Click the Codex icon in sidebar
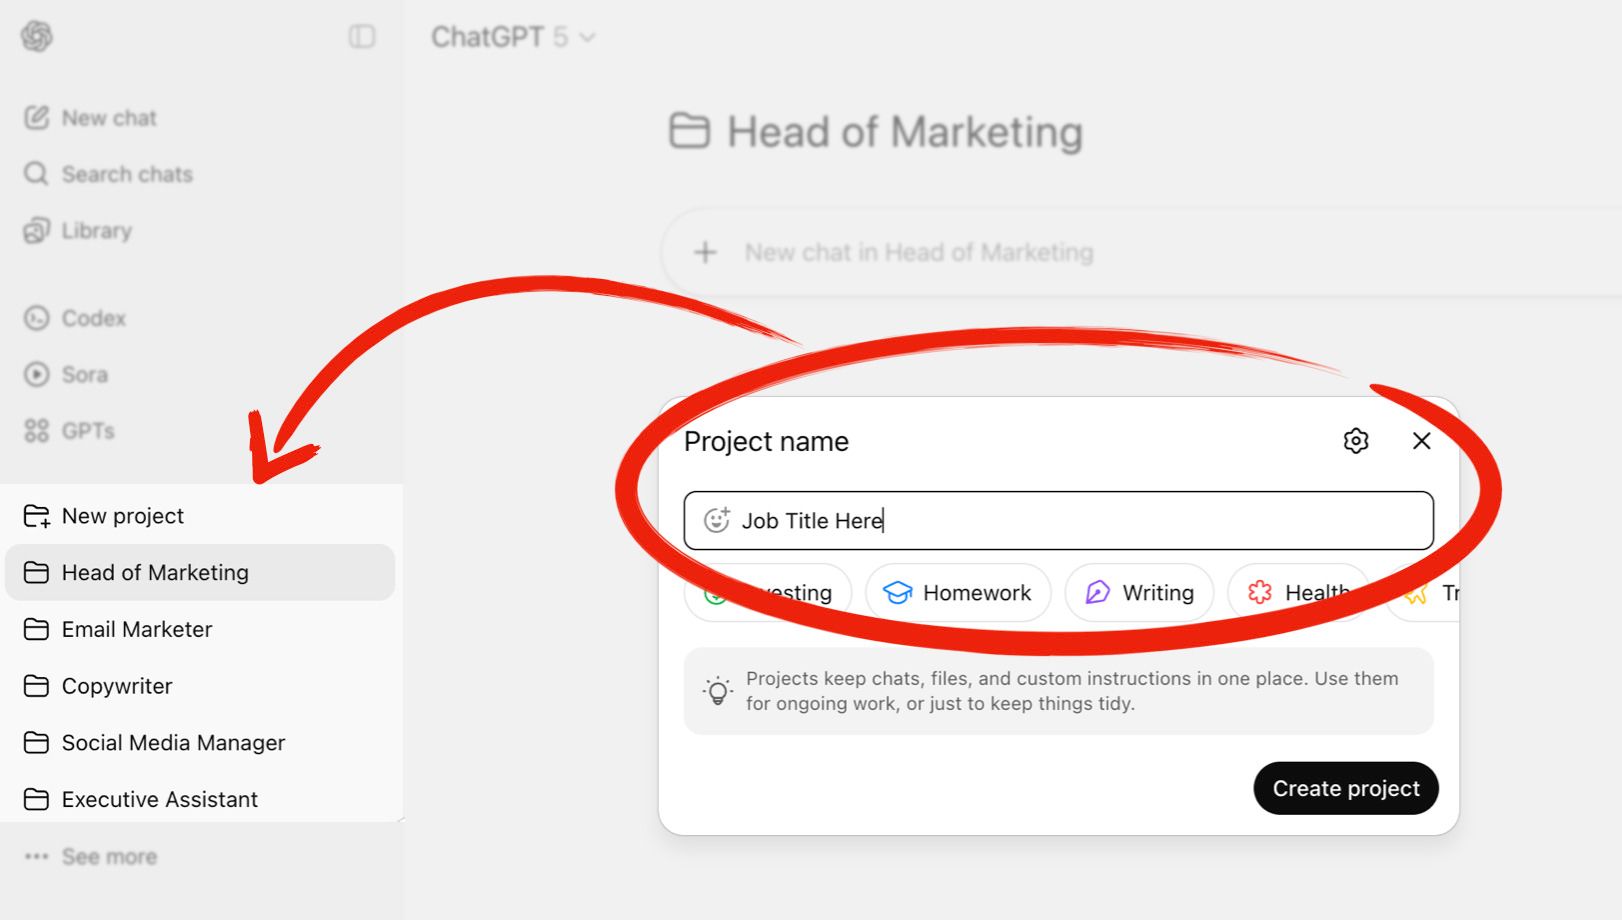The image size is (1622, 920). (36, 318)
